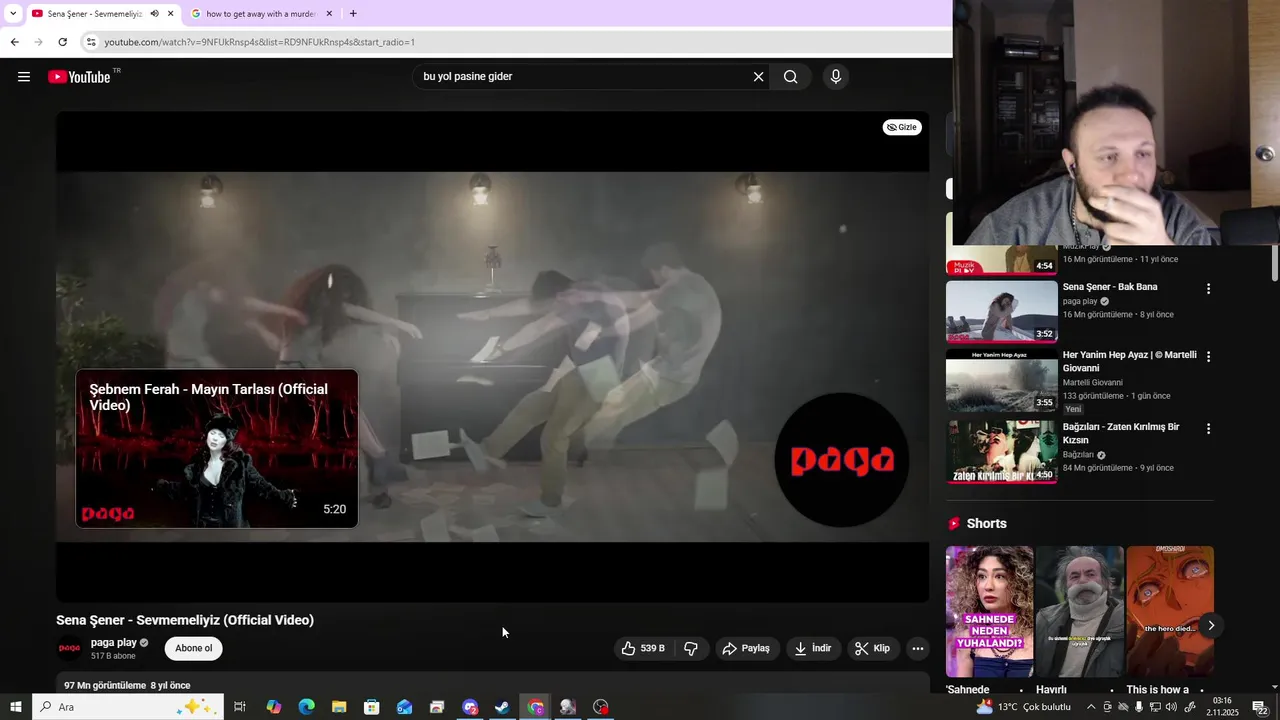
Task: Open the notification center with 22 badge
Action: coord(1260,707)
